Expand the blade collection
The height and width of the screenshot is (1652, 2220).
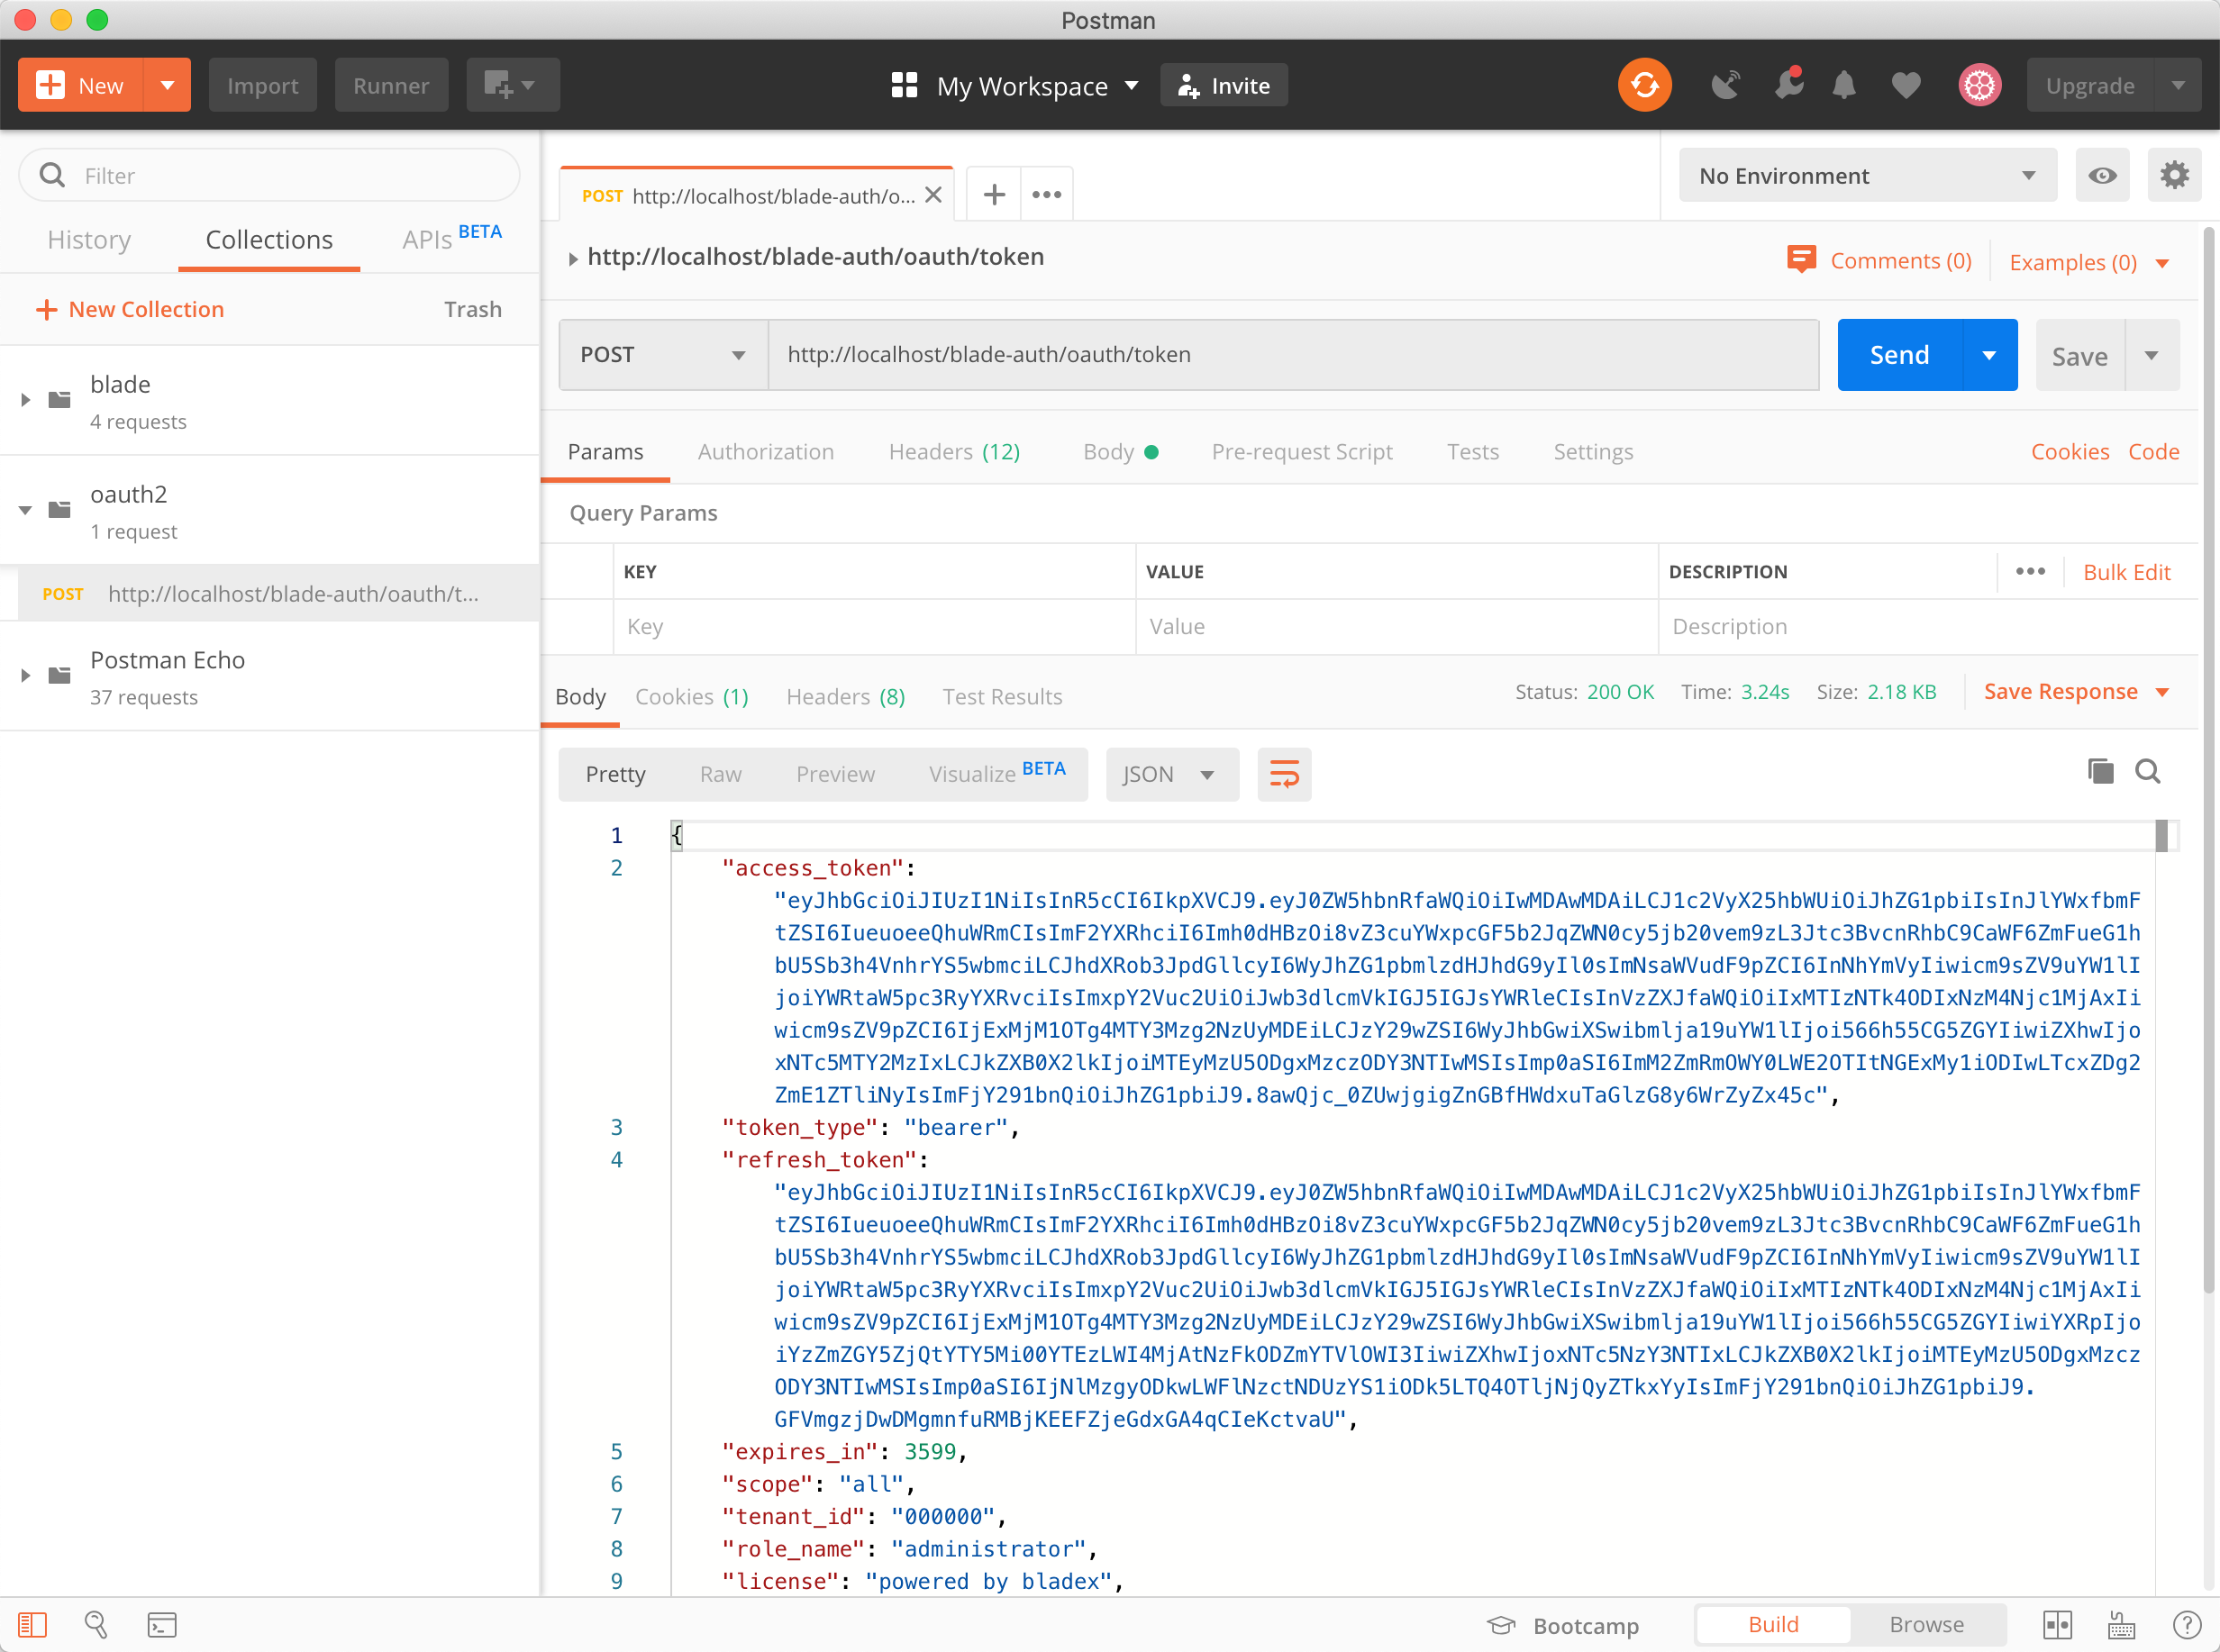[25, 400]
